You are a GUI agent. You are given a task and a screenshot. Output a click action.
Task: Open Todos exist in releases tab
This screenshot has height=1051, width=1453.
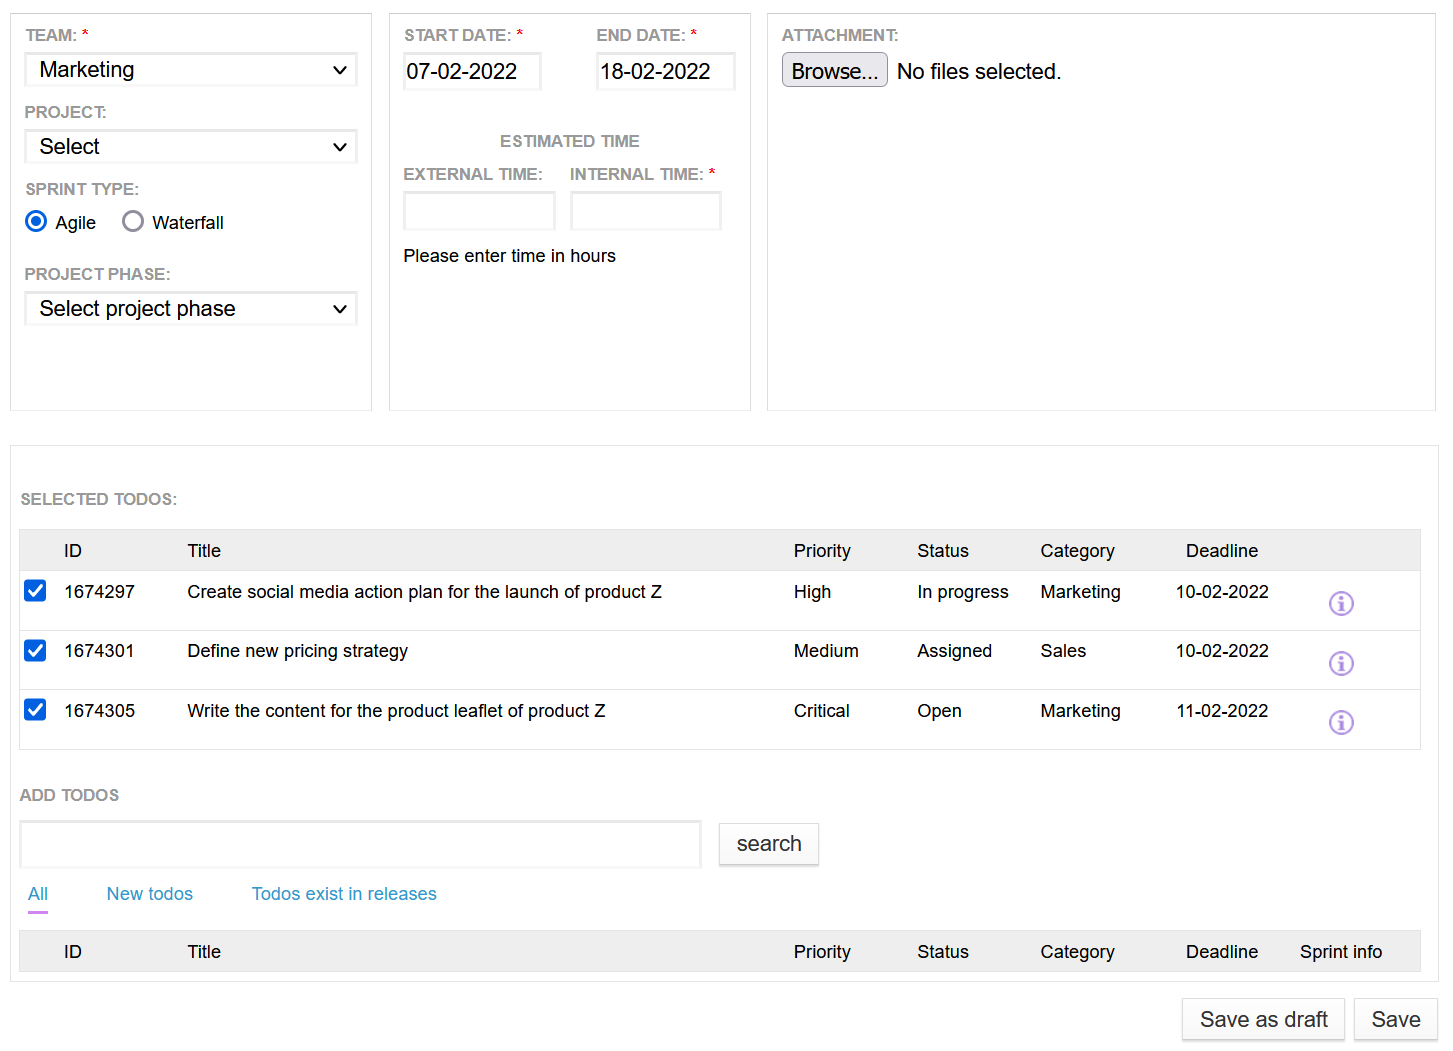click(x=344, y=894)
